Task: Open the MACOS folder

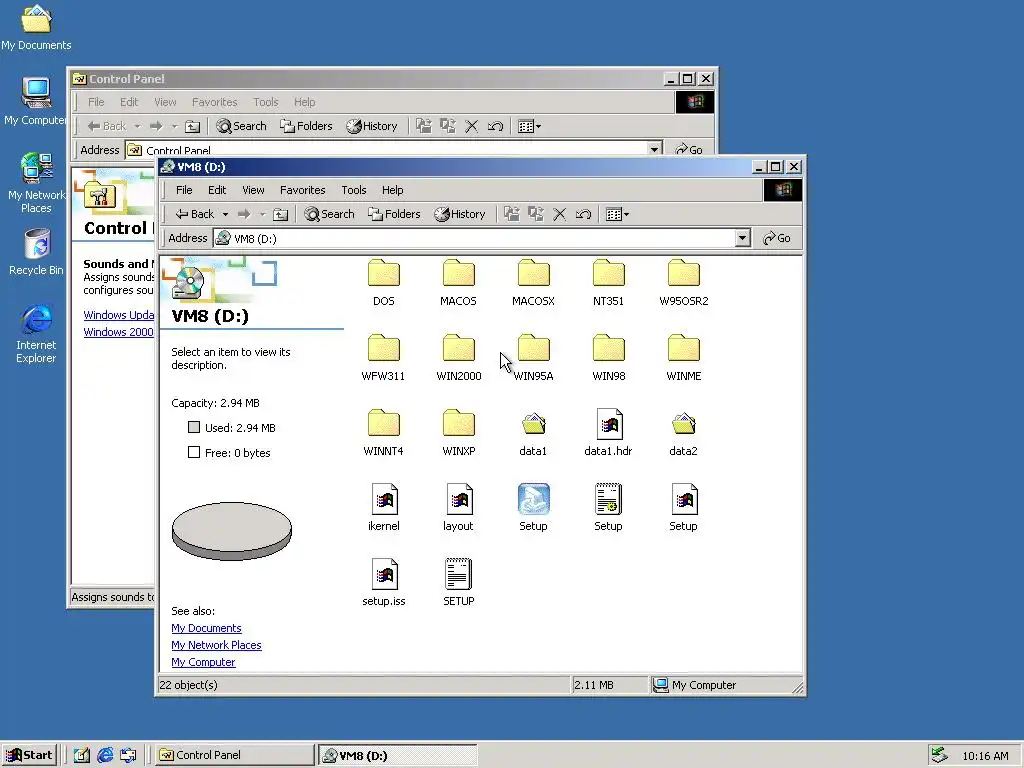Action: tap(458, 282)
